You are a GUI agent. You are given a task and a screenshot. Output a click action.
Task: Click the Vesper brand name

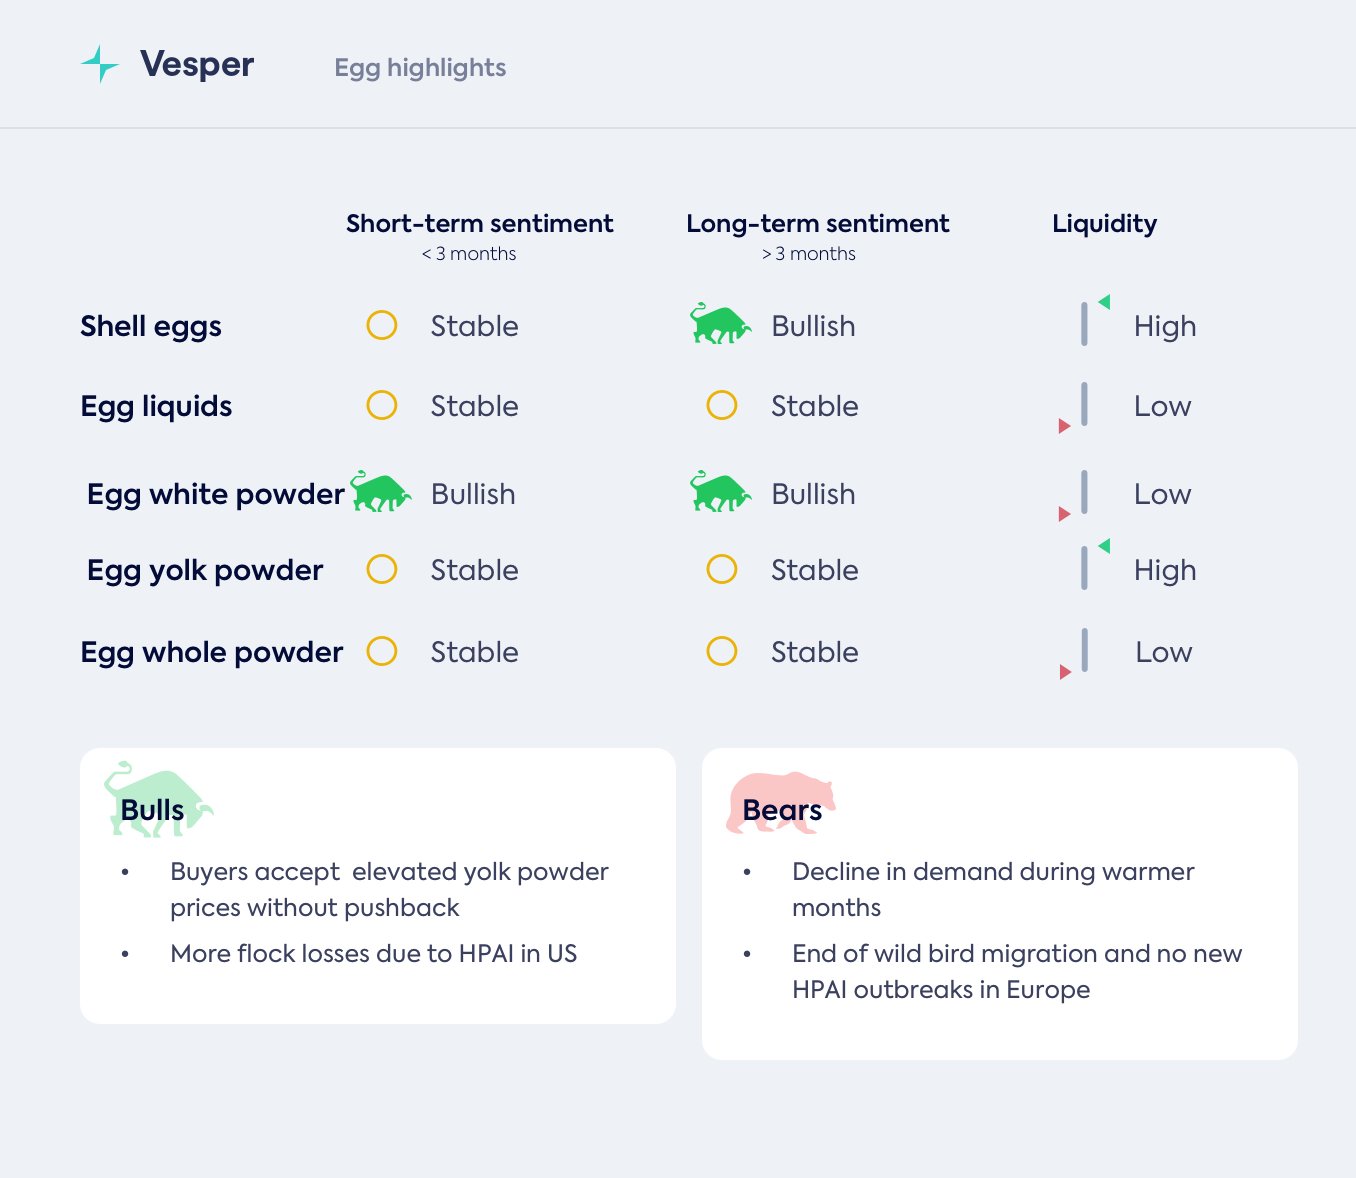tap(197, 64)
